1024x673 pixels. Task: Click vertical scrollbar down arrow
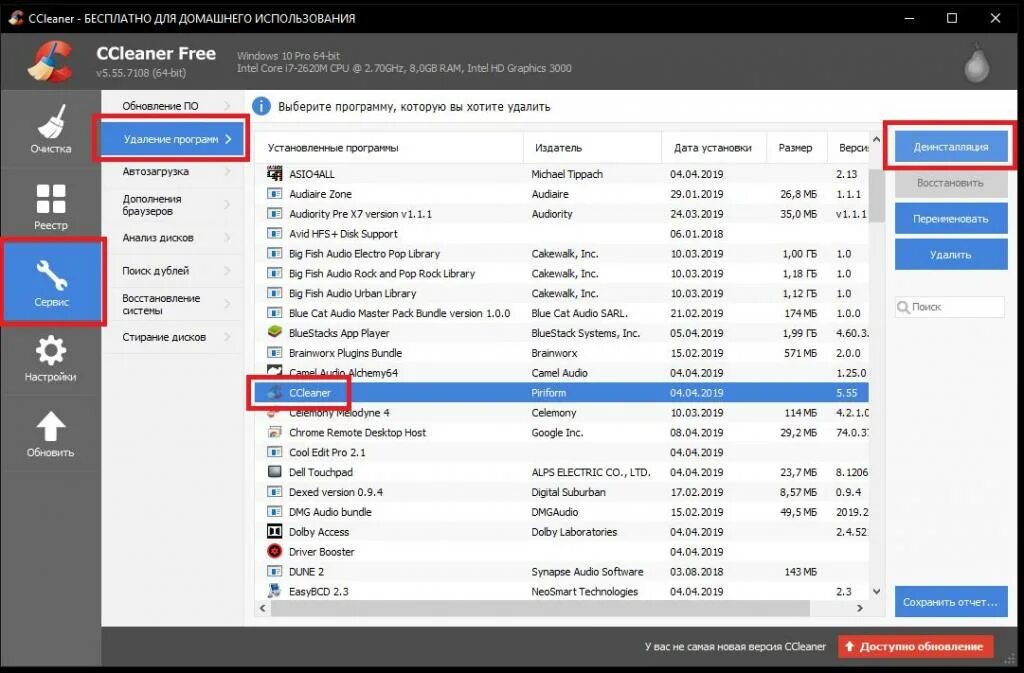(x=876, y=592)
